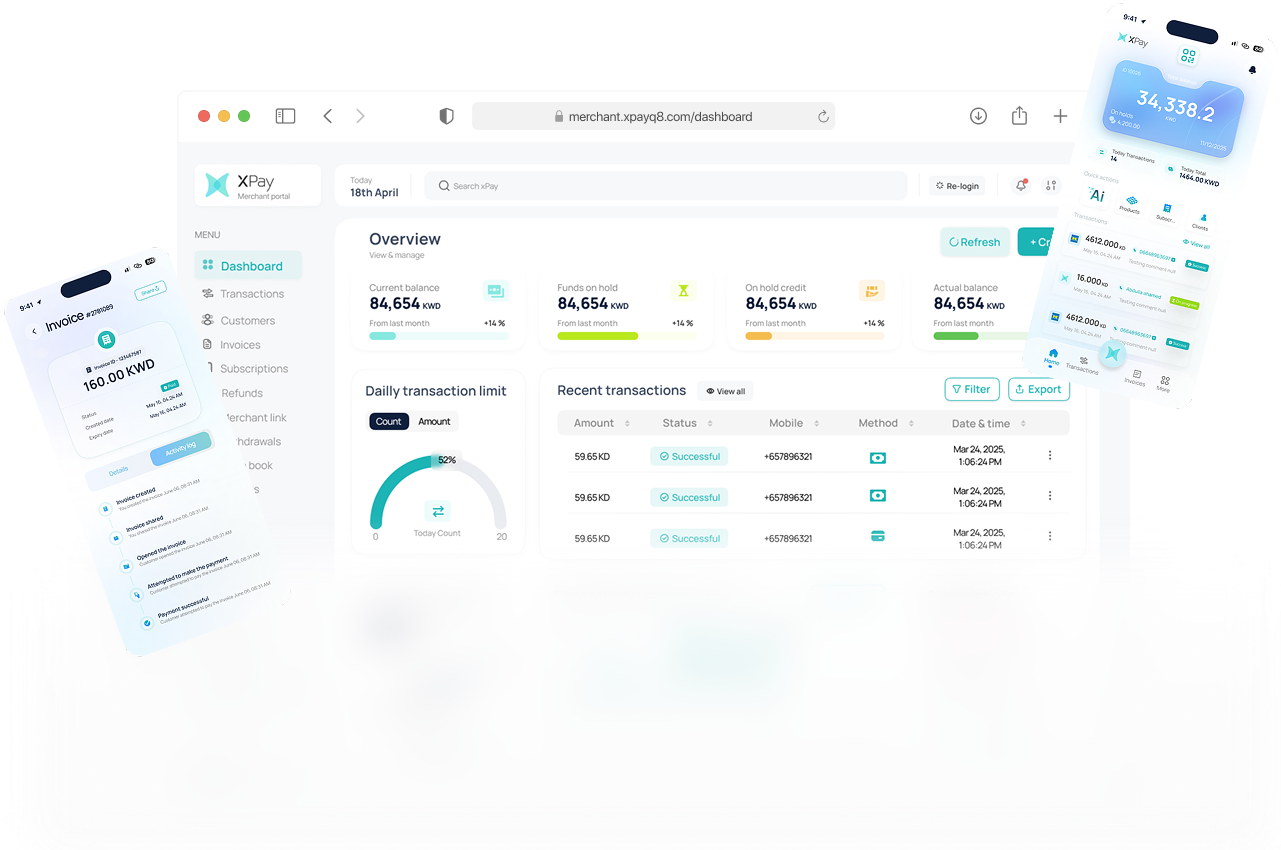This screenshot has height=850, width=1281.
Task: Open Dashboard in the sidebar menu
Action: point(248,265)
